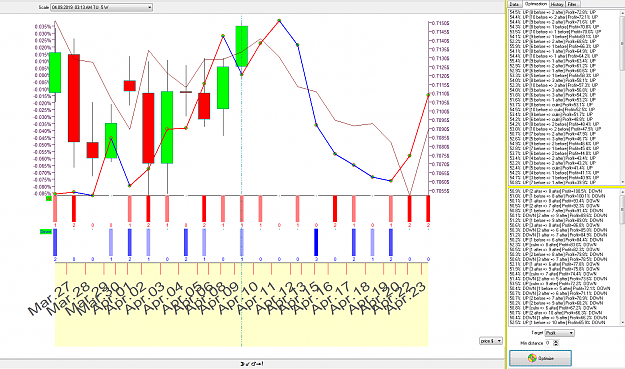Viewport: 625px width, 369px height.
Task: Click the zigzag peak point above Apr.12
Action: click(279, 20)
